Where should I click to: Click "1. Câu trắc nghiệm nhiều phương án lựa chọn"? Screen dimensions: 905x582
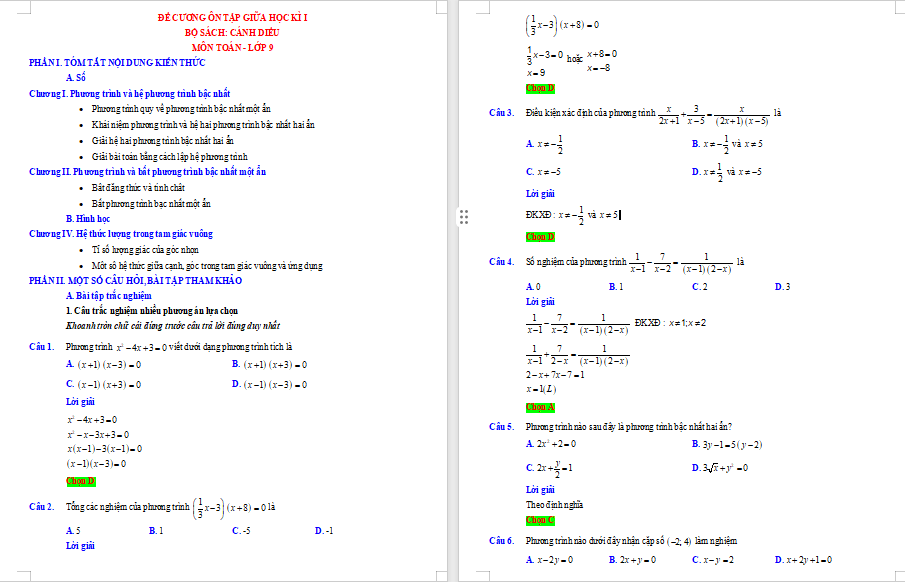(x=152, y=311)
